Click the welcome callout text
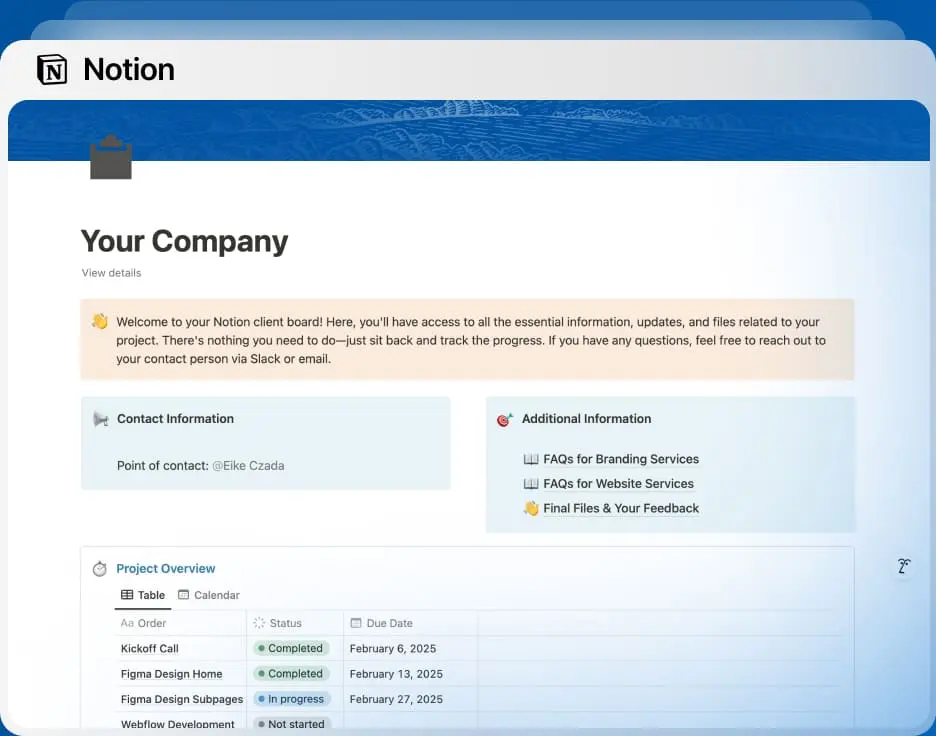 (x=471, y=340)
